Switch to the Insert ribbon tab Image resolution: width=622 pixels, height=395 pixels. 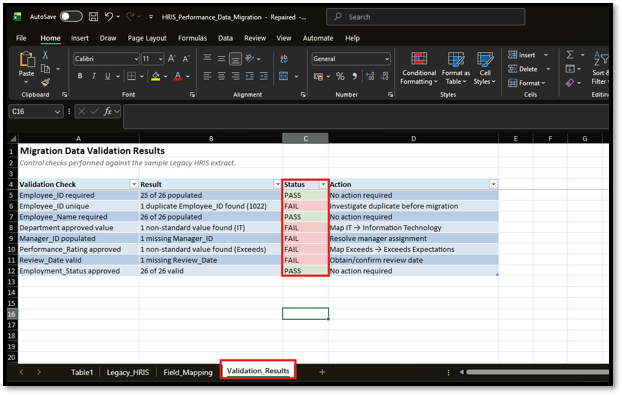[x=80, y=38]
